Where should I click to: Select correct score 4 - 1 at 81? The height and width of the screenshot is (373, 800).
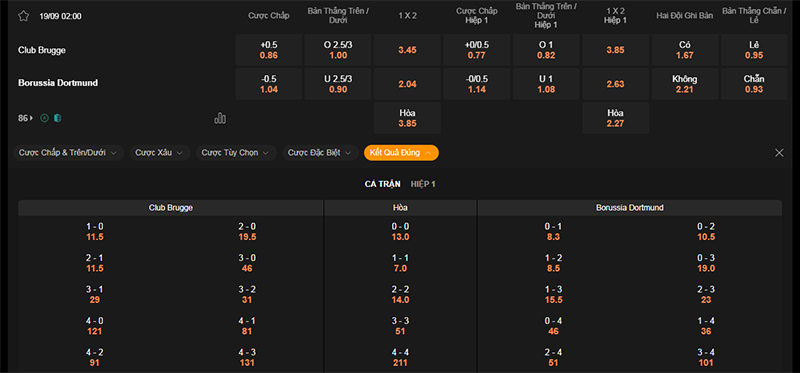click(x=247, y=326)
